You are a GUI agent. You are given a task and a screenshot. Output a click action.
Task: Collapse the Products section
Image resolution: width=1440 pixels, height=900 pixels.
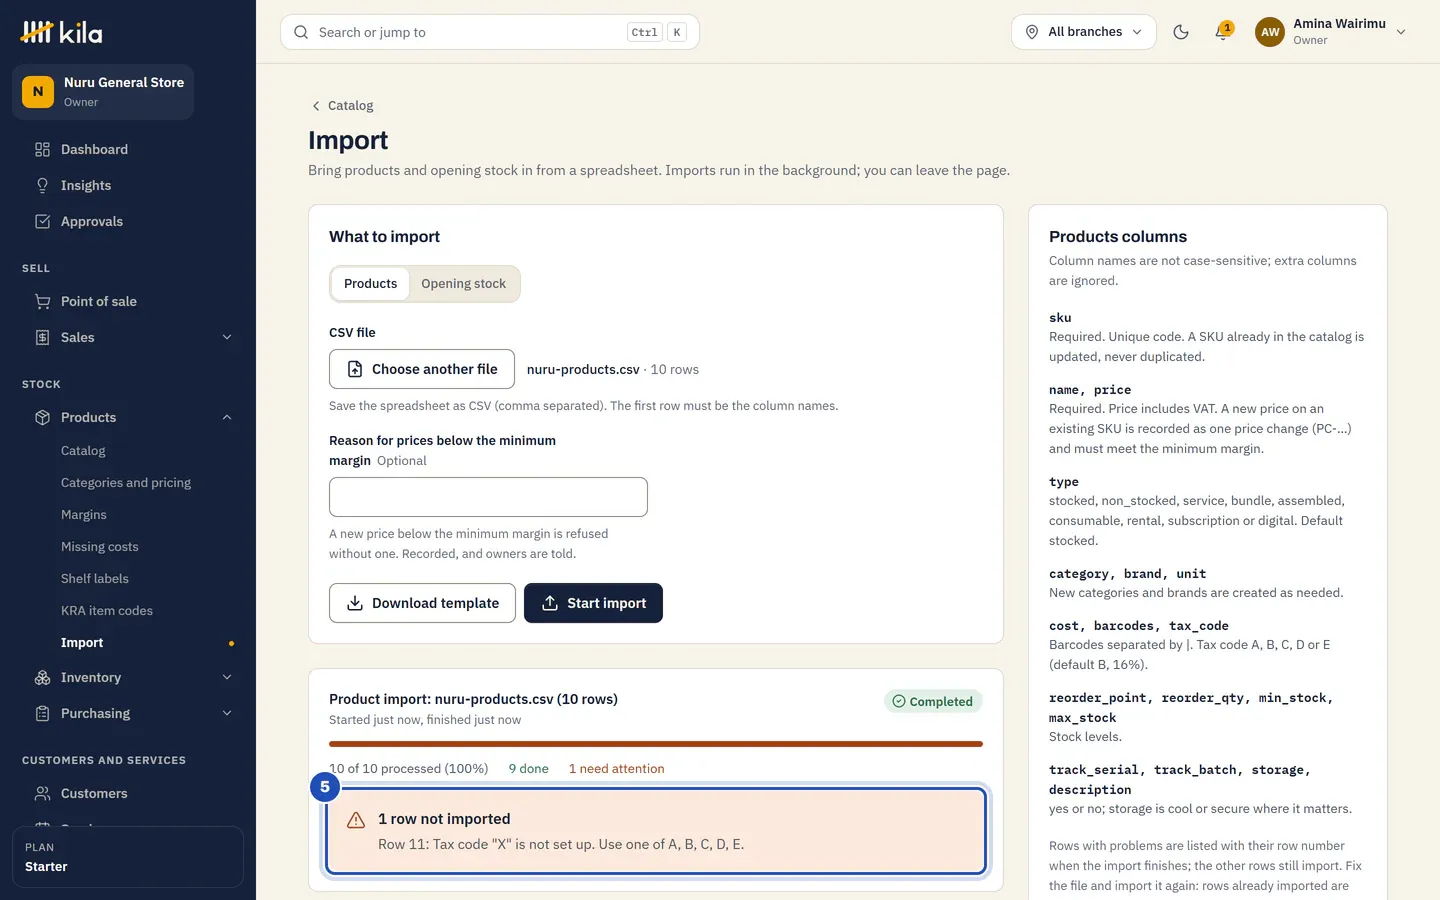pos(227,417)
